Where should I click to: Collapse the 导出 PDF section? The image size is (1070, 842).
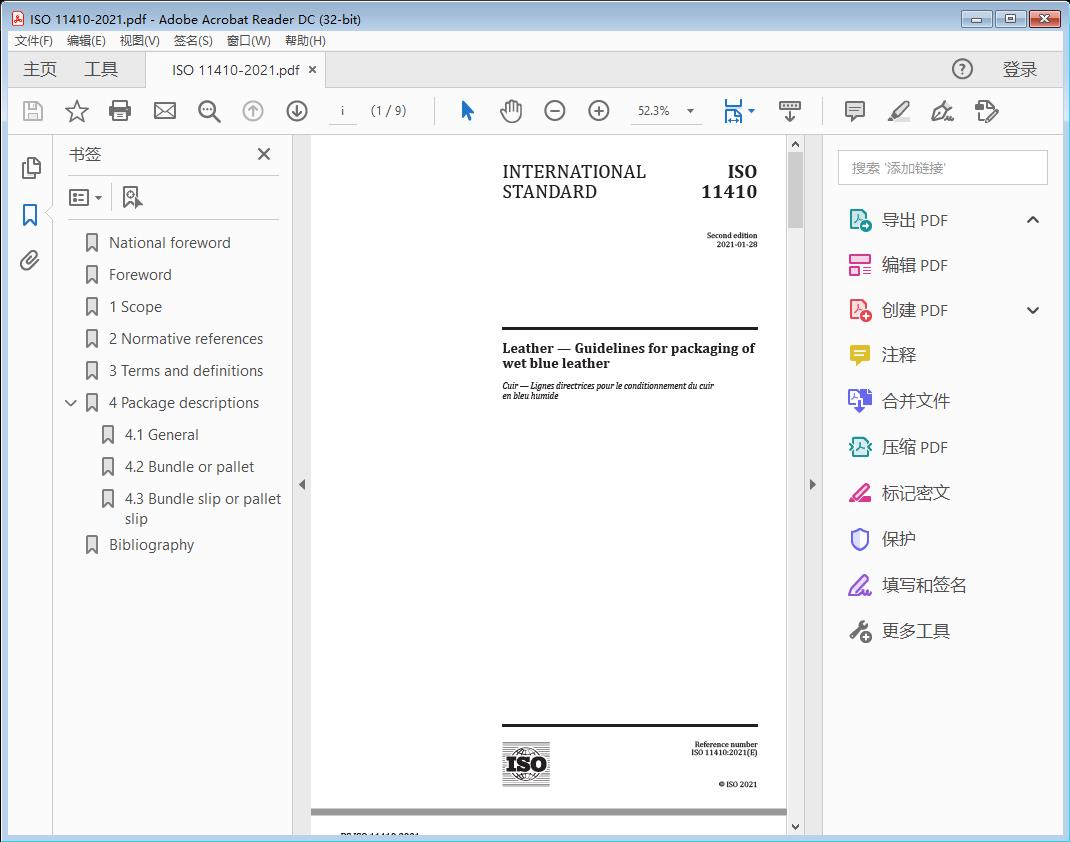pos(1033,220)
